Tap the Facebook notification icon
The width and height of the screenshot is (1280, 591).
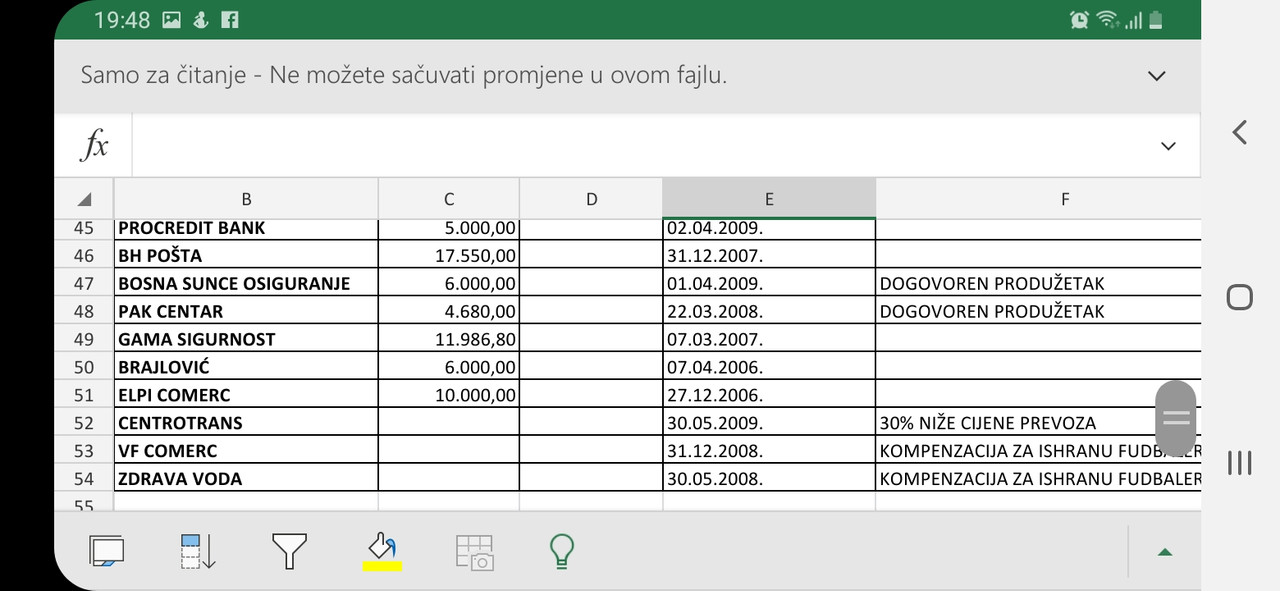tap(229, 19)
